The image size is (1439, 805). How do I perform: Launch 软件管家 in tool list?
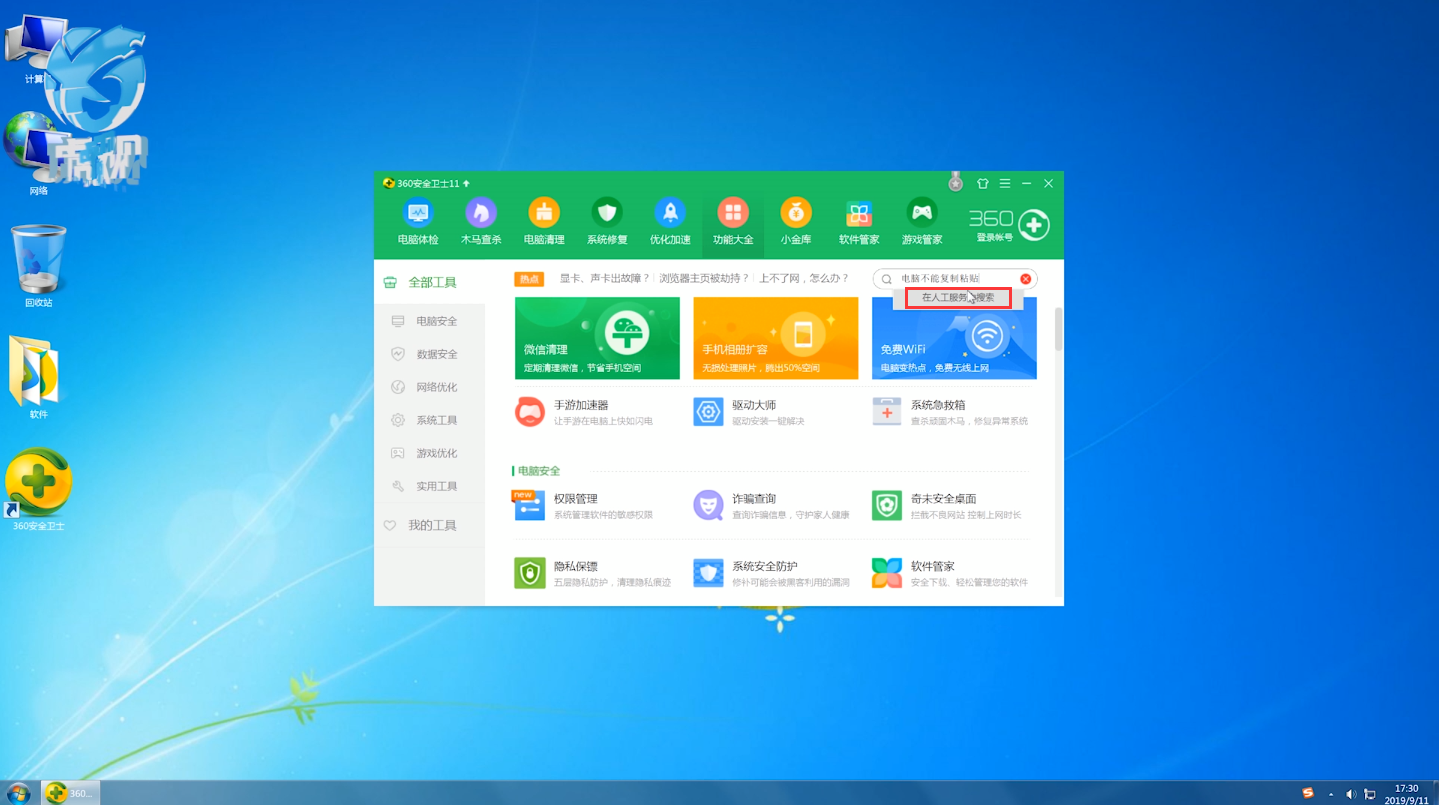[950, 573]
